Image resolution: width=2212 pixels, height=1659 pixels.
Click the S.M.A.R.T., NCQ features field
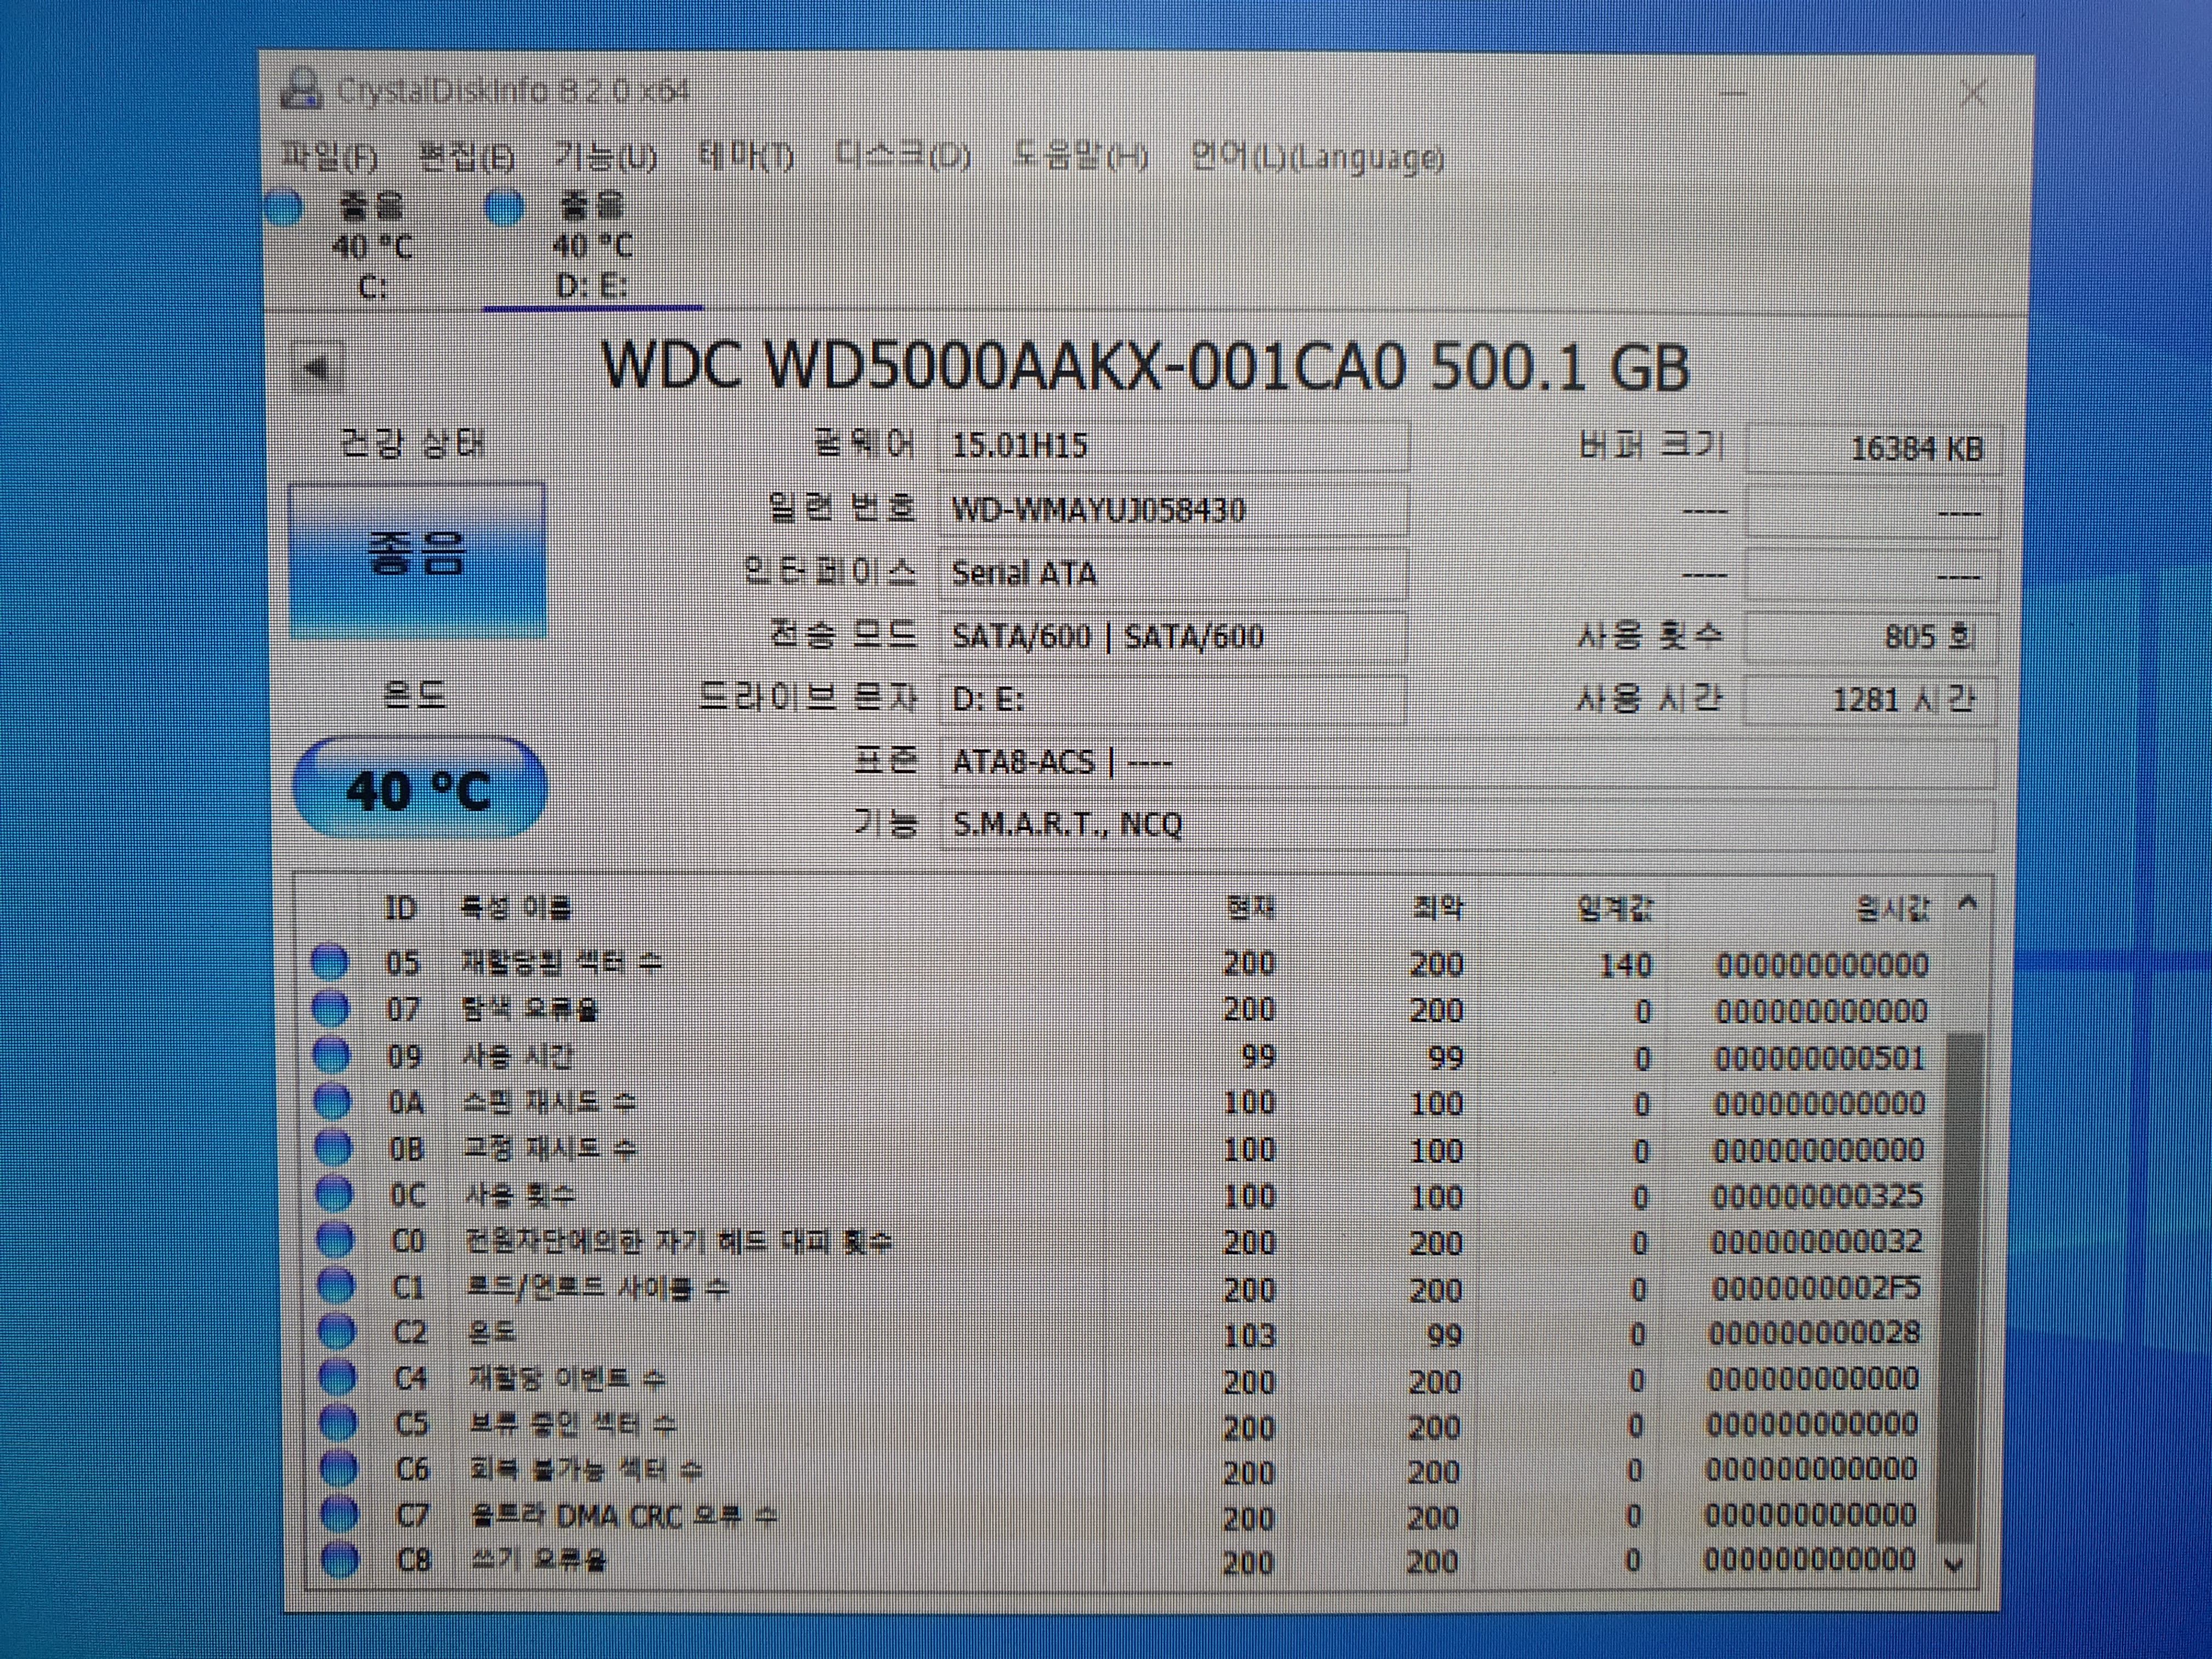tap(1467, 824)
